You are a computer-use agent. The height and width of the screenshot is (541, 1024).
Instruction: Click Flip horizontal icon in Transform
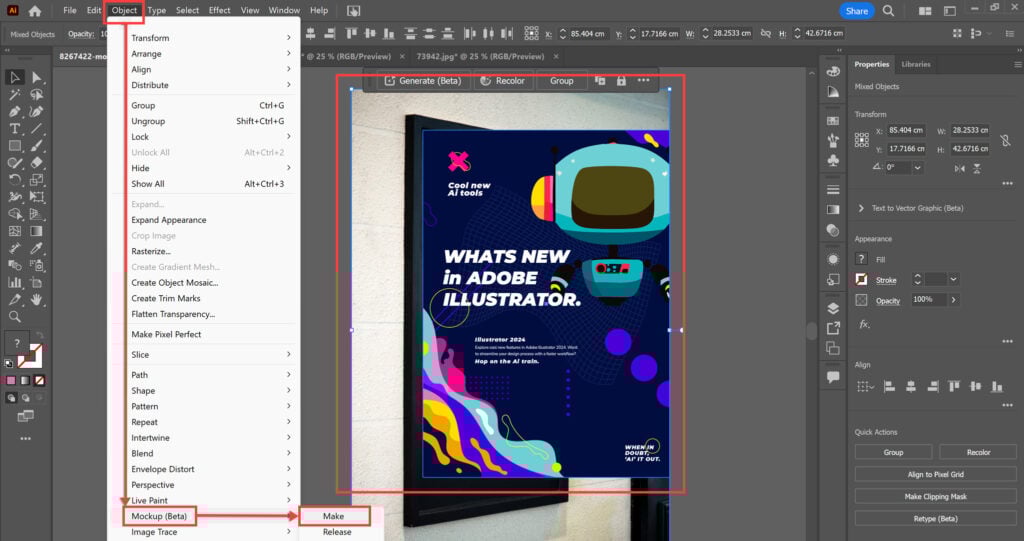tap(959, 169)
